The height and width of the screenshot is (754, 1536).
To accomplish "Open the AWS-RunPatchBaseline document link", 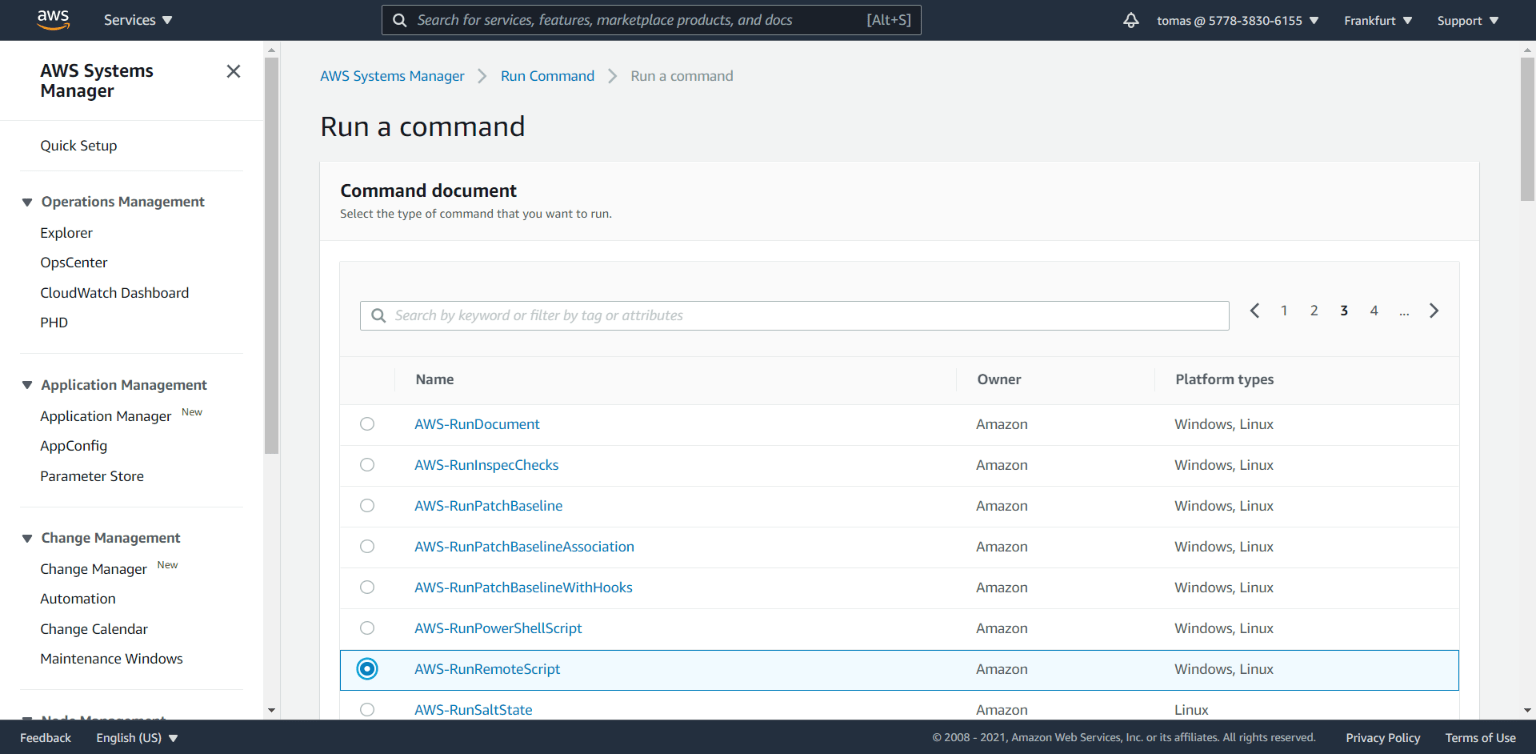I will 488,505.
